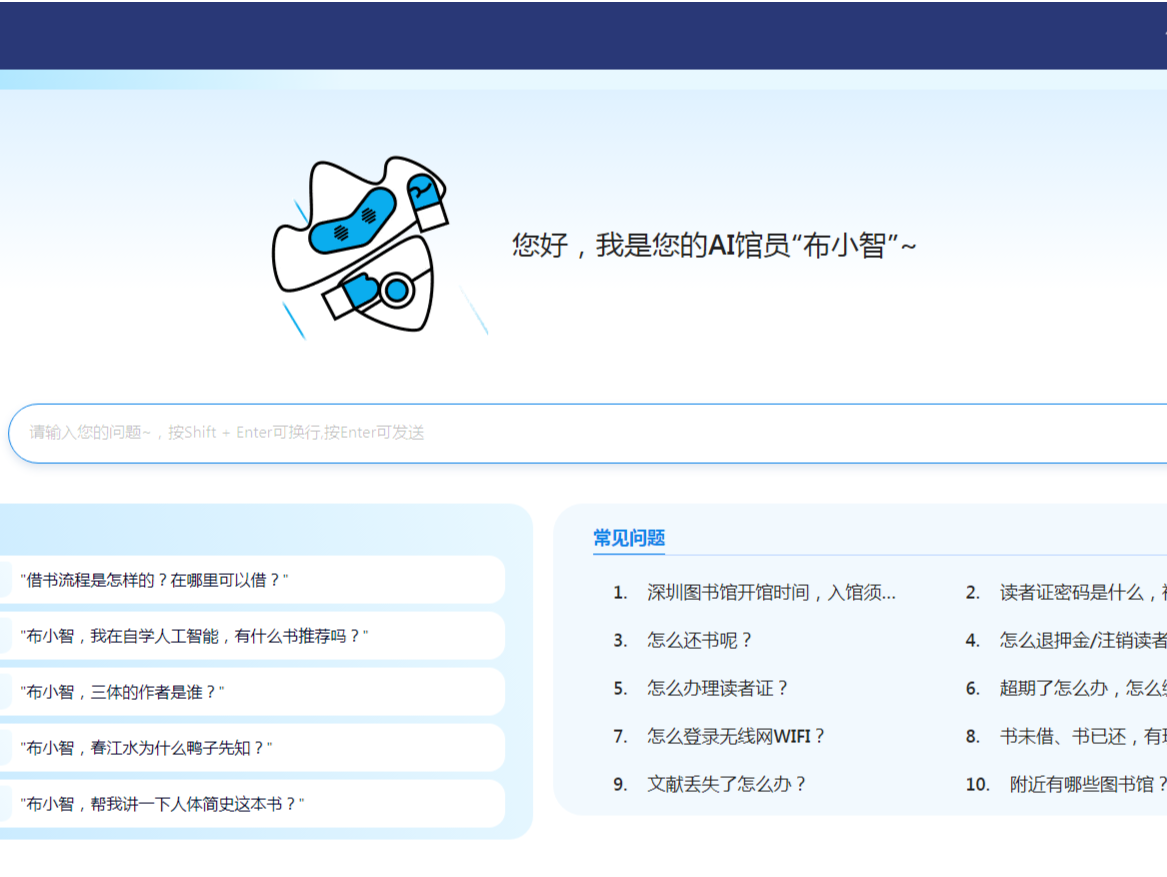The image size is (1167, 877).
Task: Open the 常见问题 tab heading
Action: [x=629, y=538]
